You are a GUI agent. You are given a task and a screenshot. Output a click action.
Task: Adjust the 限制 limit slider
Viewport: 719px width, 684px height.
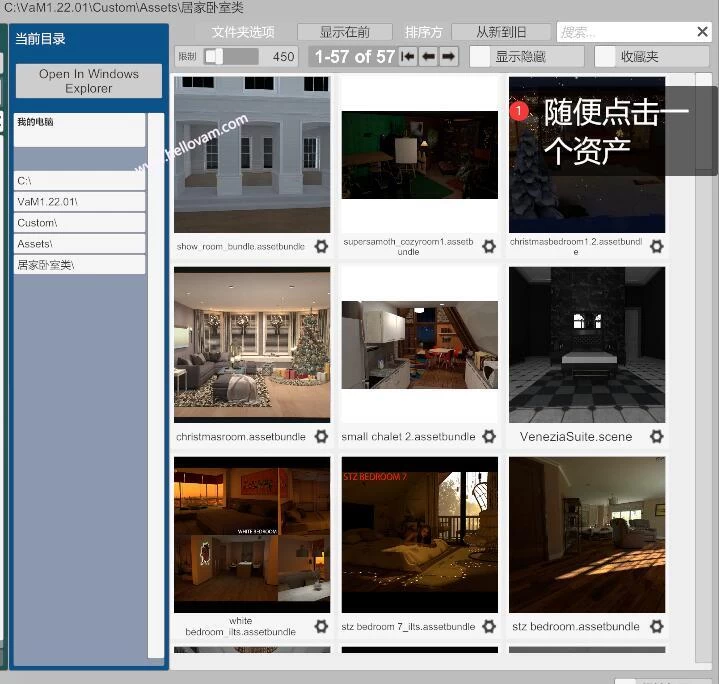214,57
